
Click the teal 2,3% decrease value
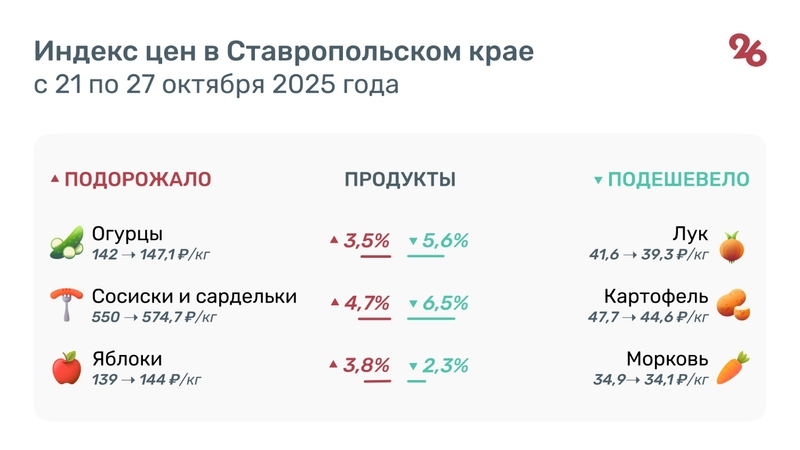pyautogui.click(x=445, y=365)
